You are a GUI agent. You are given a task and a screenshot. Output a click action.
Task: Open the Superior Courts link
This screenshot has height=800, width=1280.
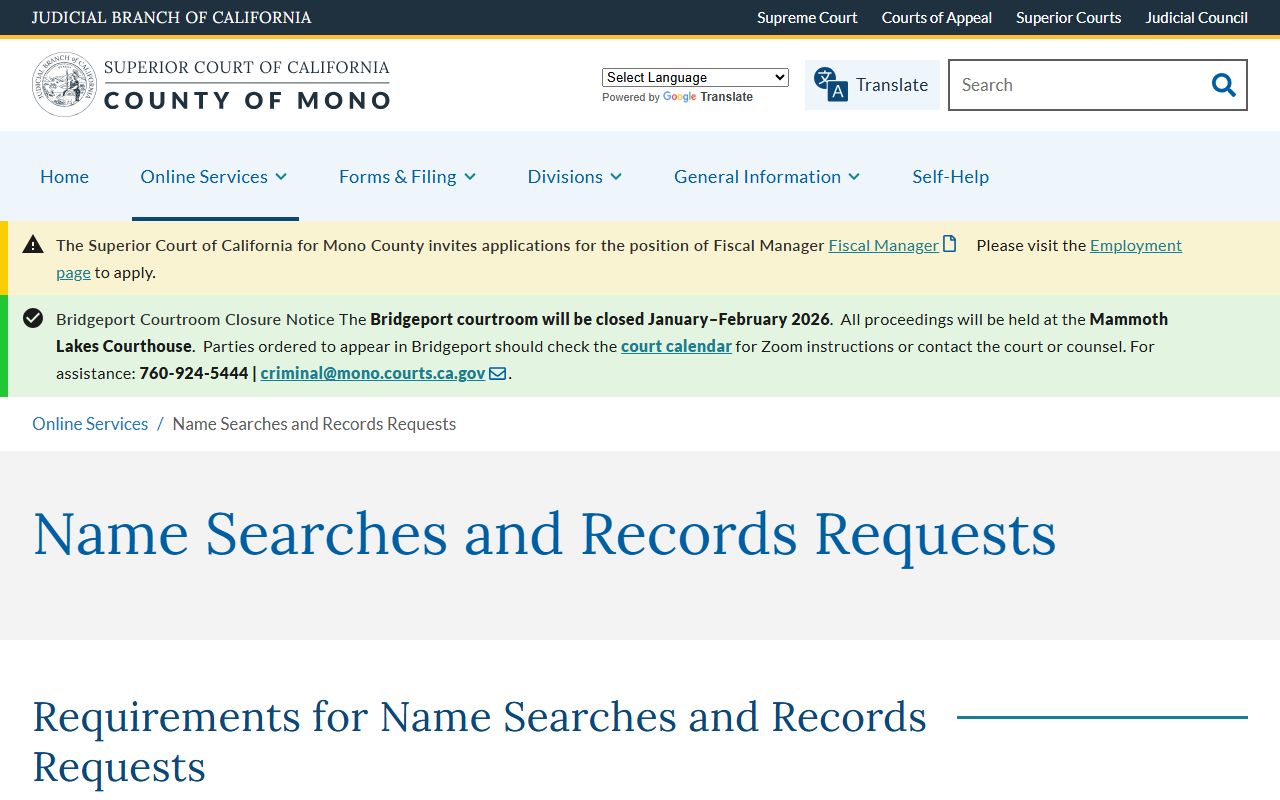(1068, 17)
